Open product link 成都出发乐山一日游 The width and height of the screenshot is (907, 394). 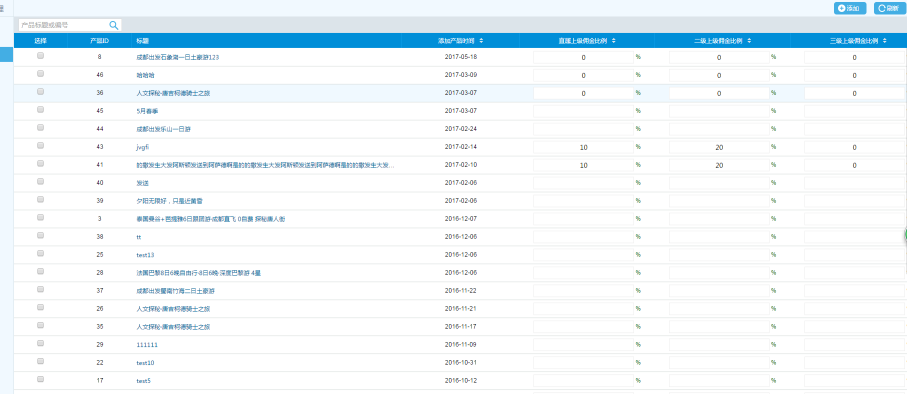(x=163, y=129)
